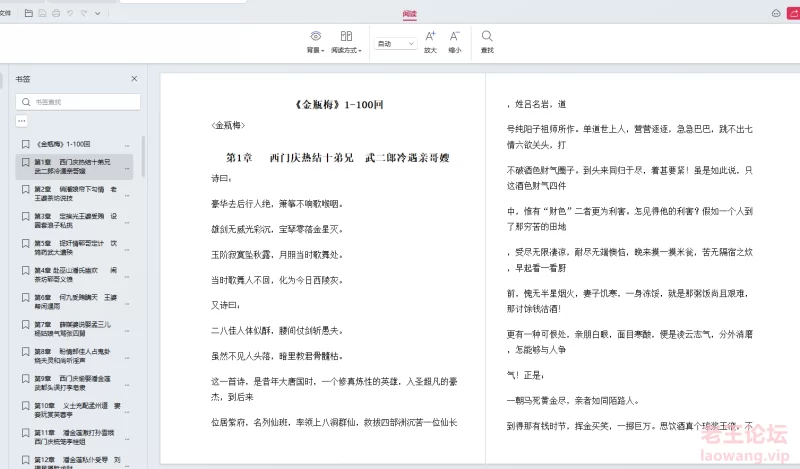Viewport: 800px width, 469px height.
Task: Open more options for 第2章 bookmark
Action: [127, 195]
